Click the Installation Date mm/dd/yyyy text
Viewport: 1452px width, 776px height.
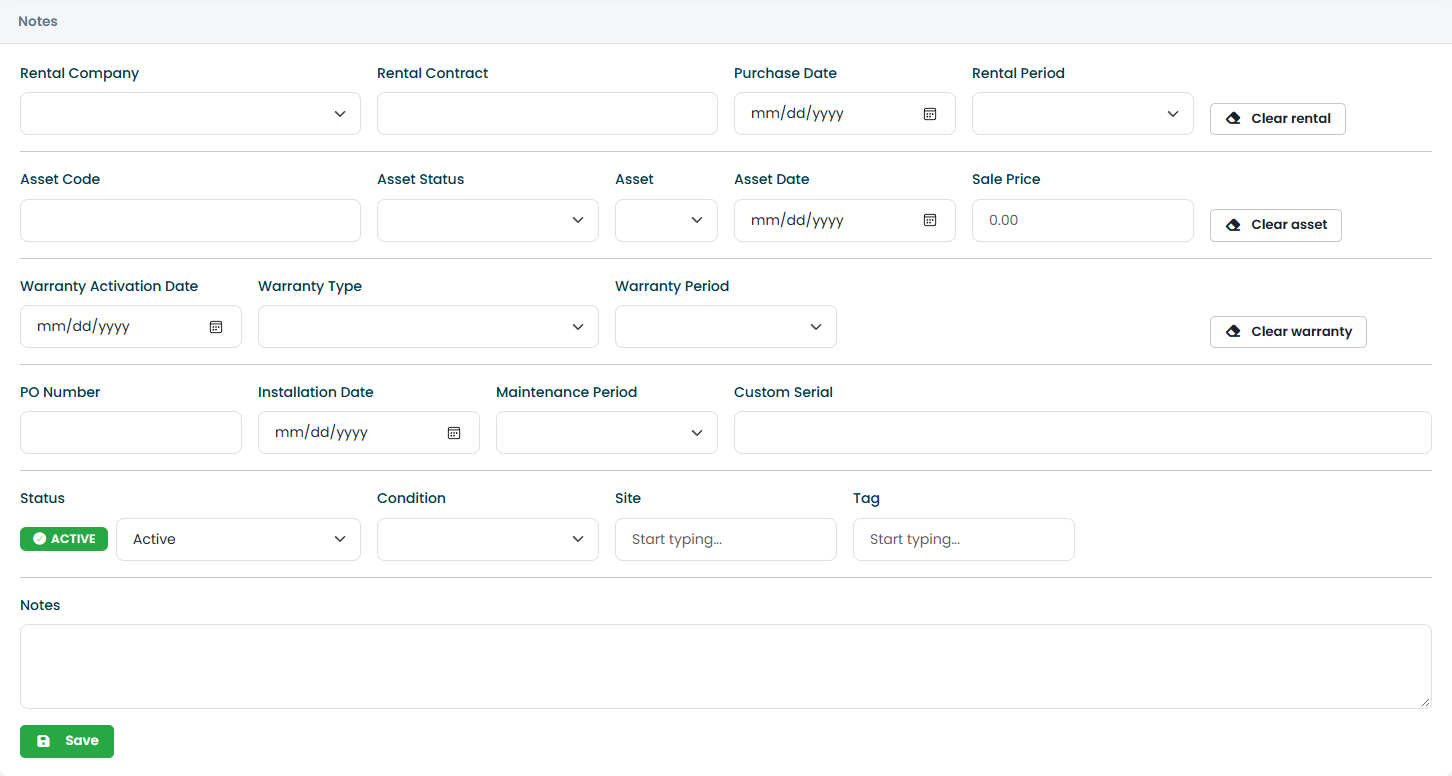point(322,433)
